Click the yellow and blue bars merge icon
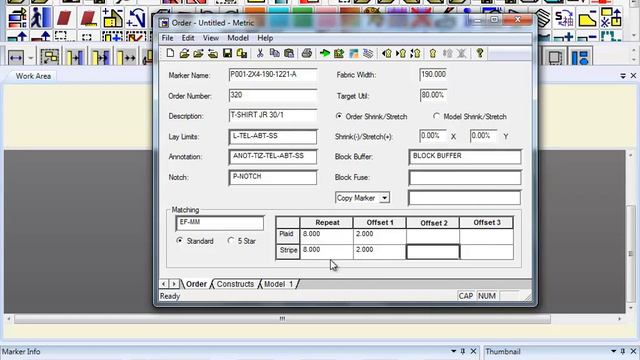The width and height of the screenshot is (640, 360). (75, 58)
